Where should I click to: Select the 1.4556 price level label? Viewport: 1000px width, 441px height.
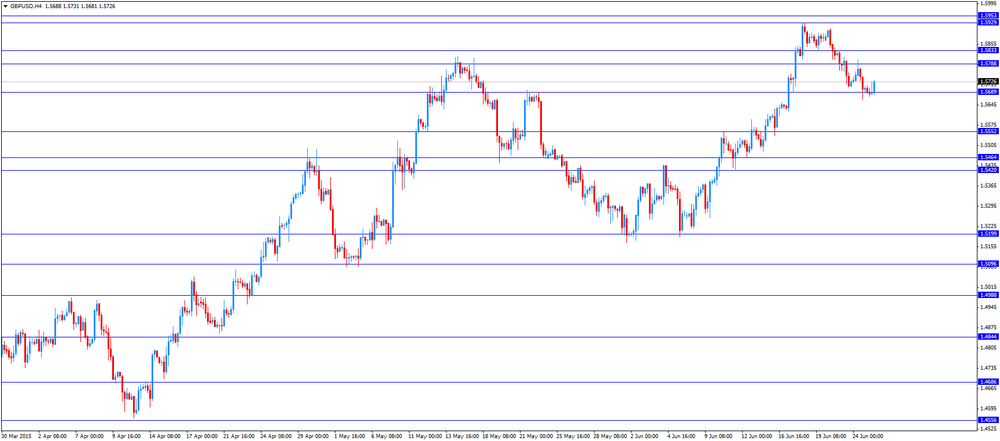(988, 420)
